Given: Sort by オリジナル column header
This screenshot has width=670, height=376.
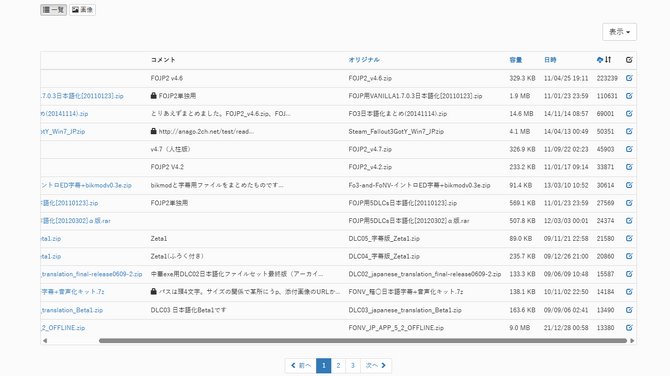Looking at the screenshot, I should point(364,60).
